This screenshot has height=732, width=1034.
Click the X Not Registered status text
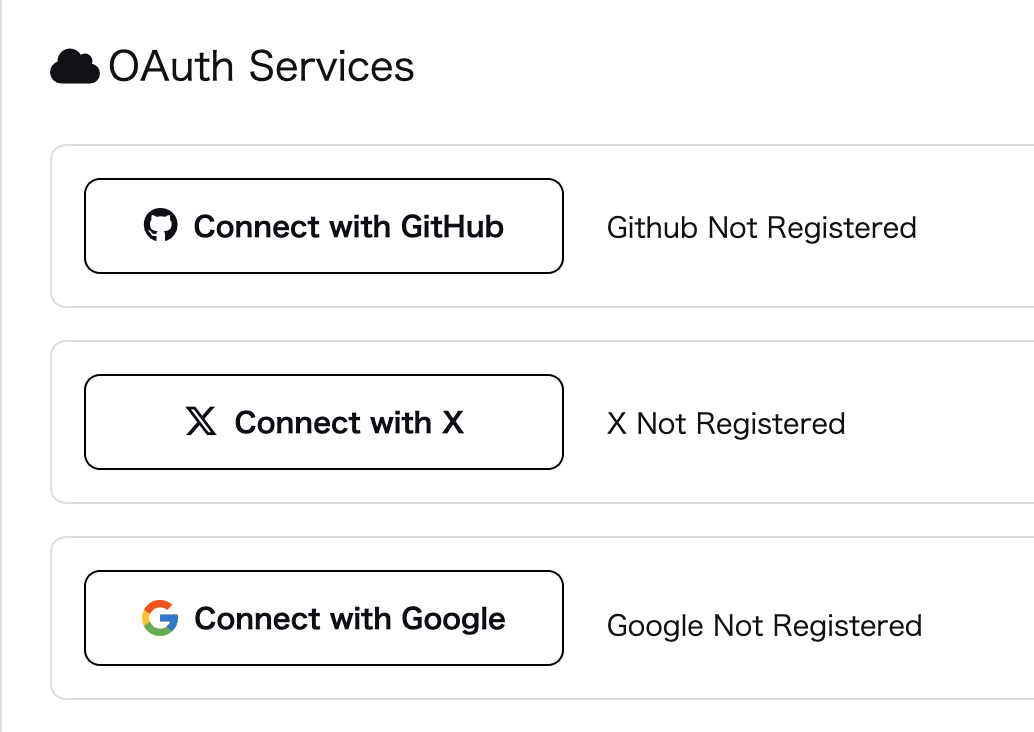coord(726,424)
